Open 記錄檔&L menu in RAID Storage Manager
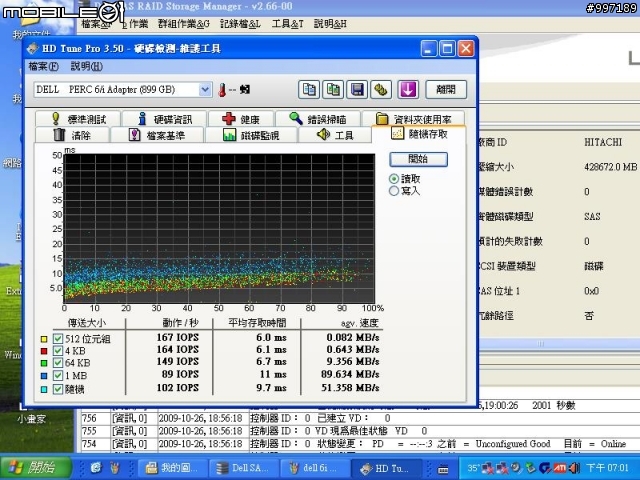 click(x=240, y=24)
